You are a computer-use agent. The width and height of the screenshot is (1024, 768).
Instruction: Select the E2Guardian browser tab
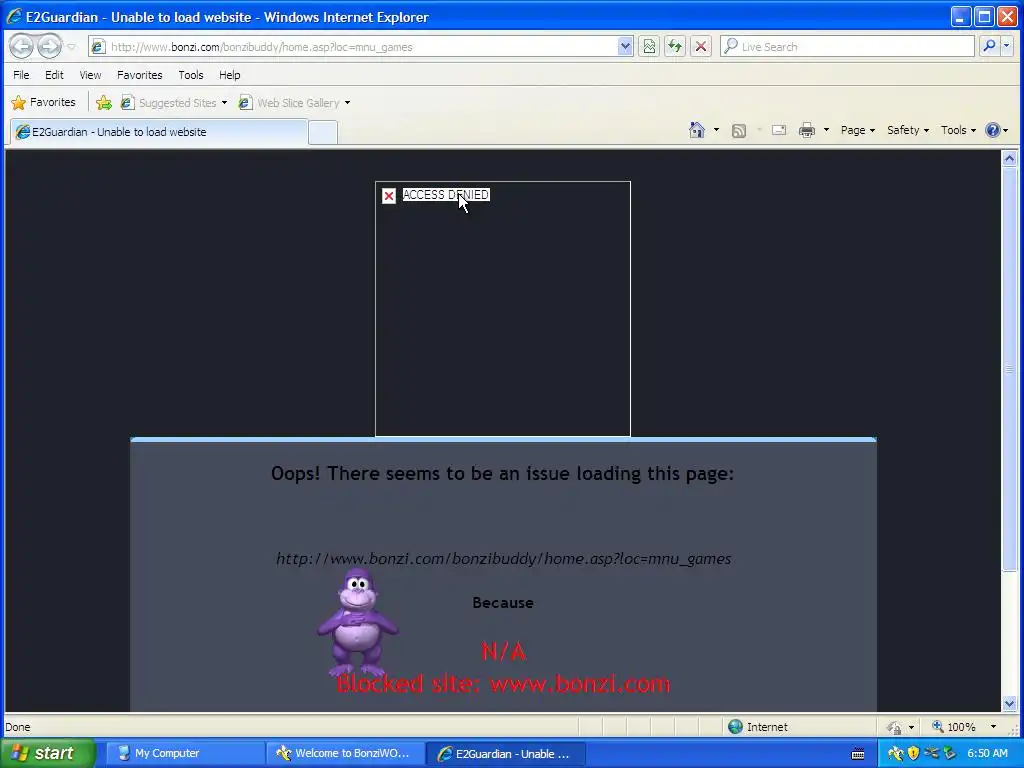[x=159, y=132]
